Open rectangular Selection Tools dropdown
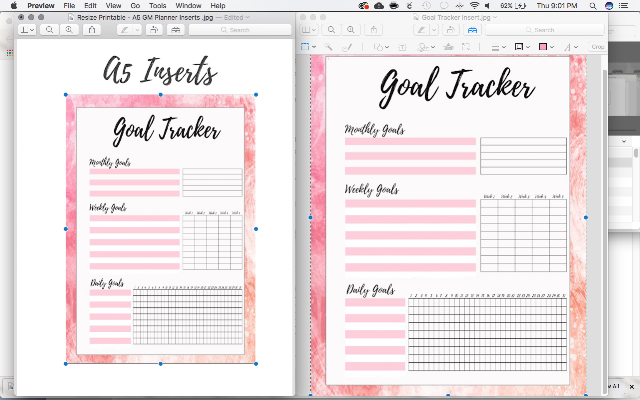 [x=308, y=47]
